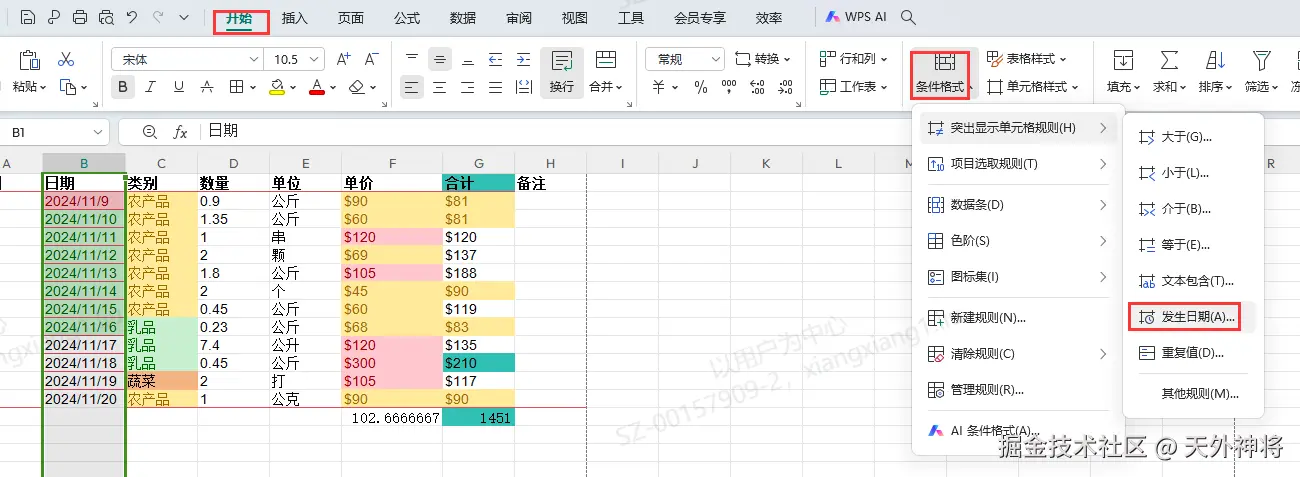Click the WPS AI button
Viewport: 1300px width, 477px height.
tap(857, 18)
